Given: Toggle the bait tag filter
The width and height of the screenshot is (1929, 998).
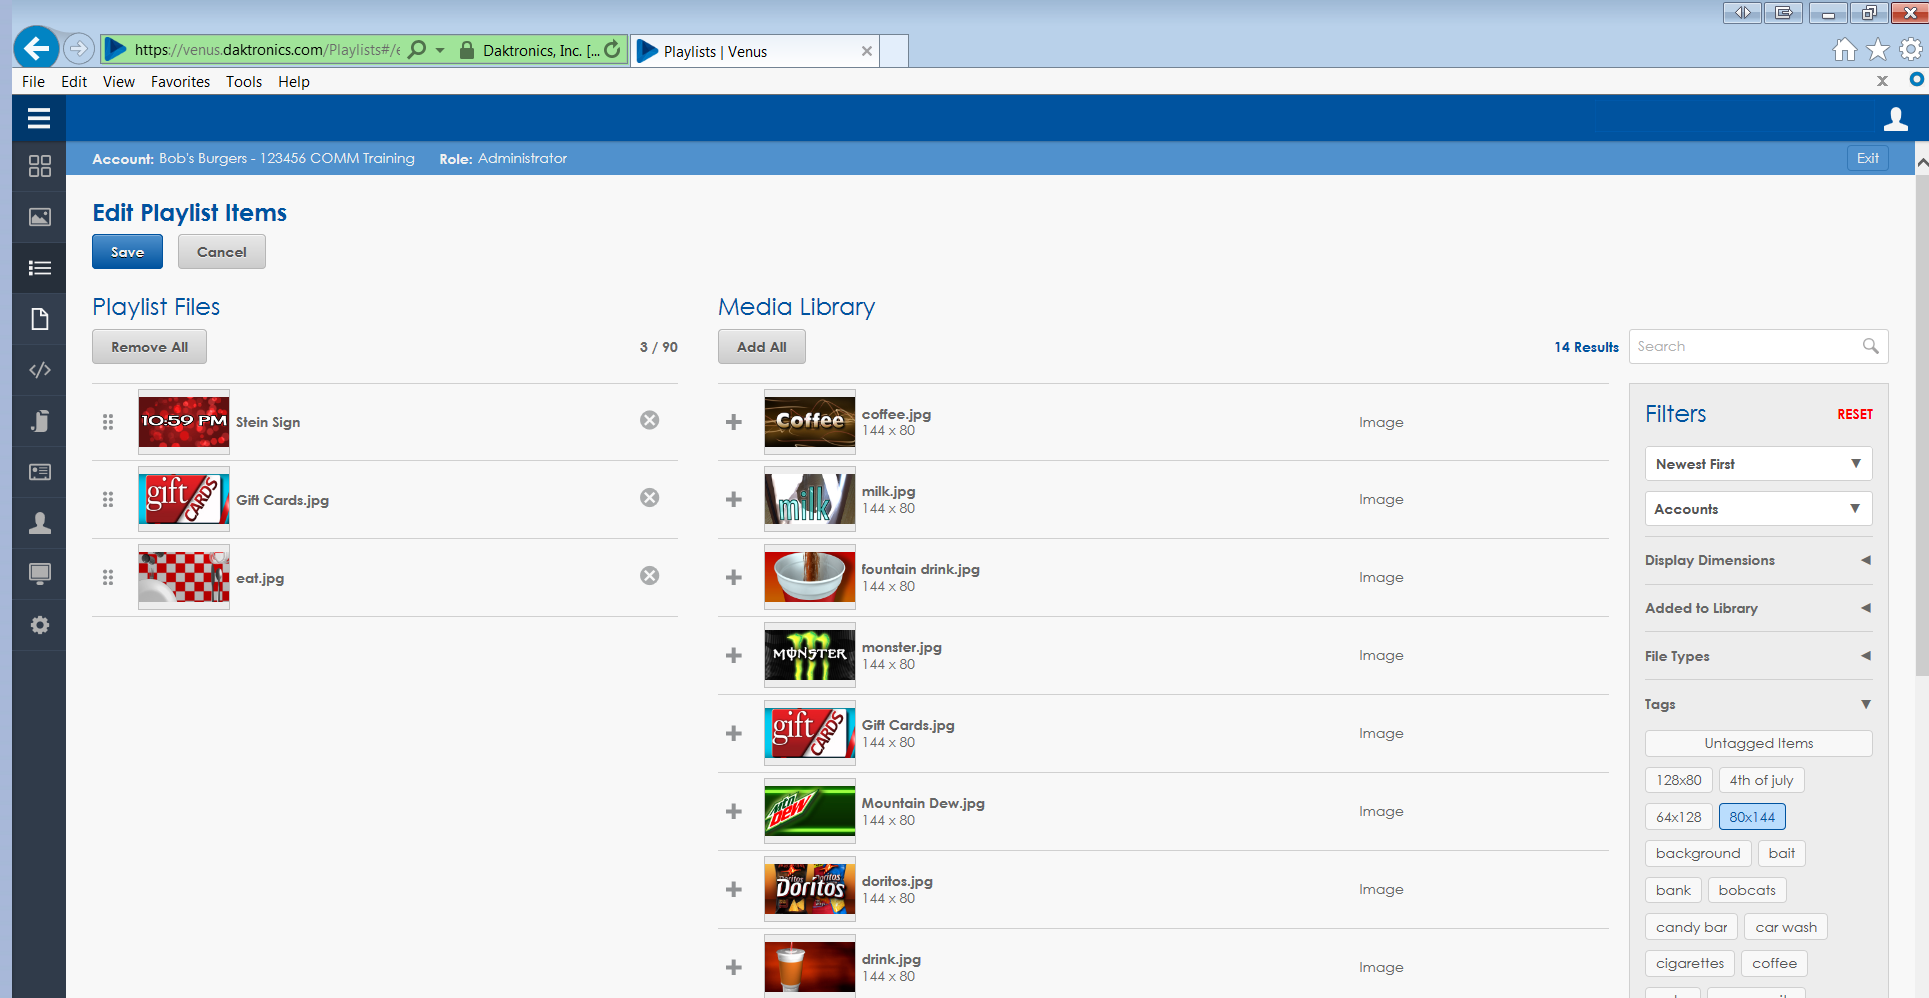Looking at the screenshot, I should [1781, 853].
